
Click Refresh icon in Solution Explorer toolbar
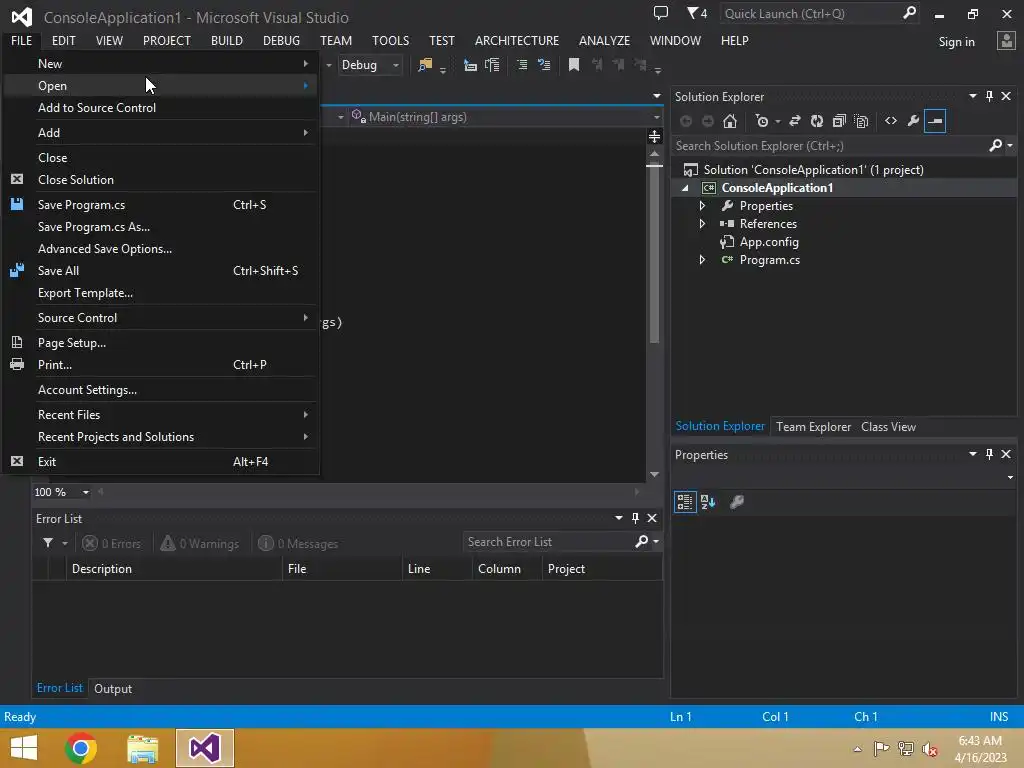(817, 121)
